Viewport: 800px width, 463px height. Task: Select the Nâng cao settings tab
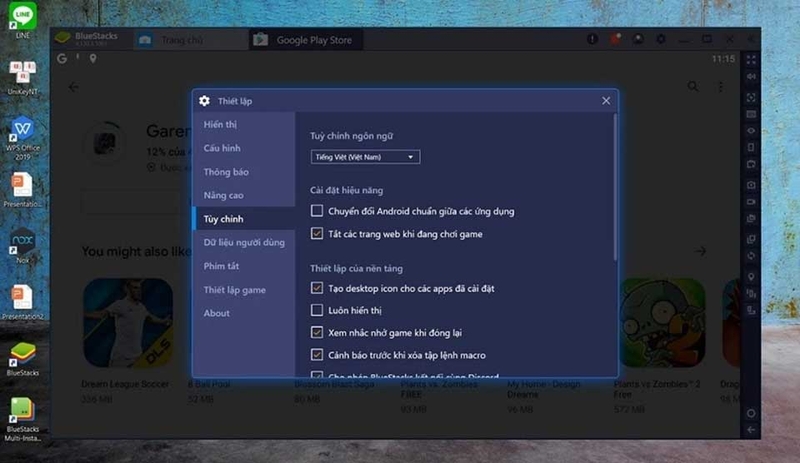244,195
